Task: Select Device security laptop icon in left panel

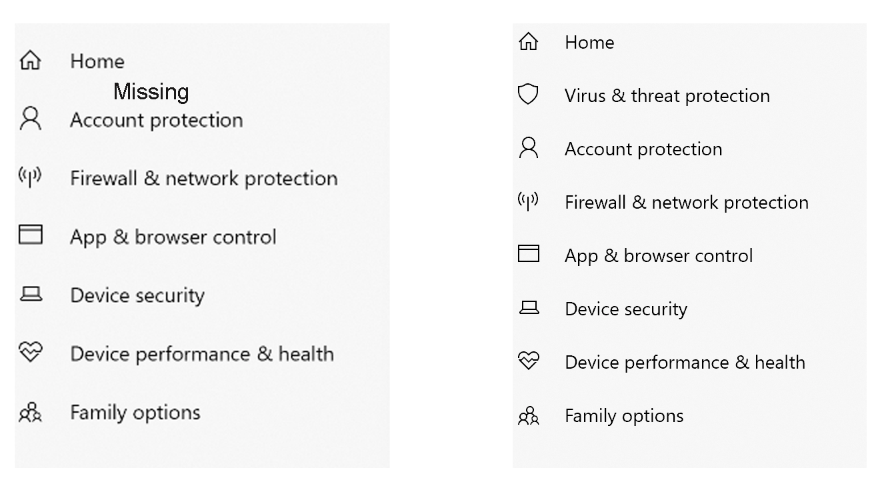Action: pyautogui.click(x=31, y=295)
